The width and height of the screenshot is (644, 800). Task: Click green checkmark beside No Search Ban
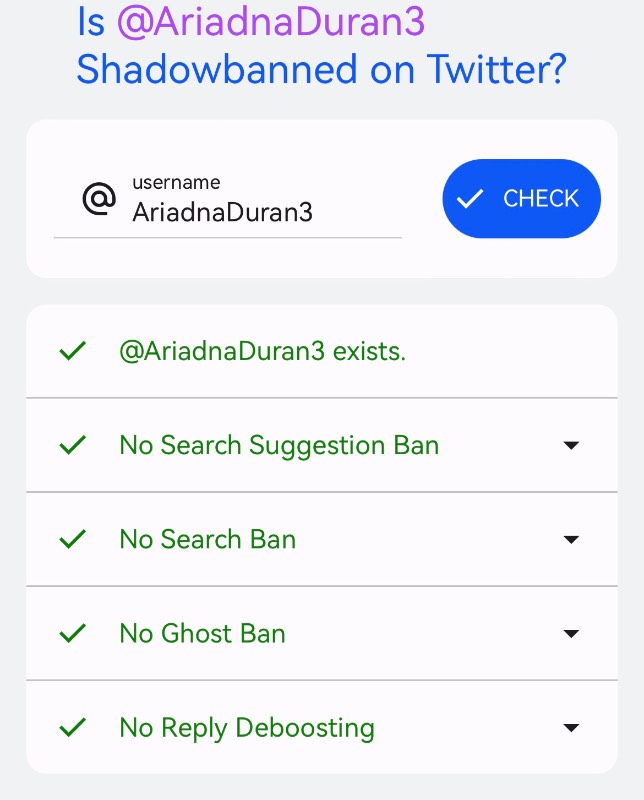point(72,539)
